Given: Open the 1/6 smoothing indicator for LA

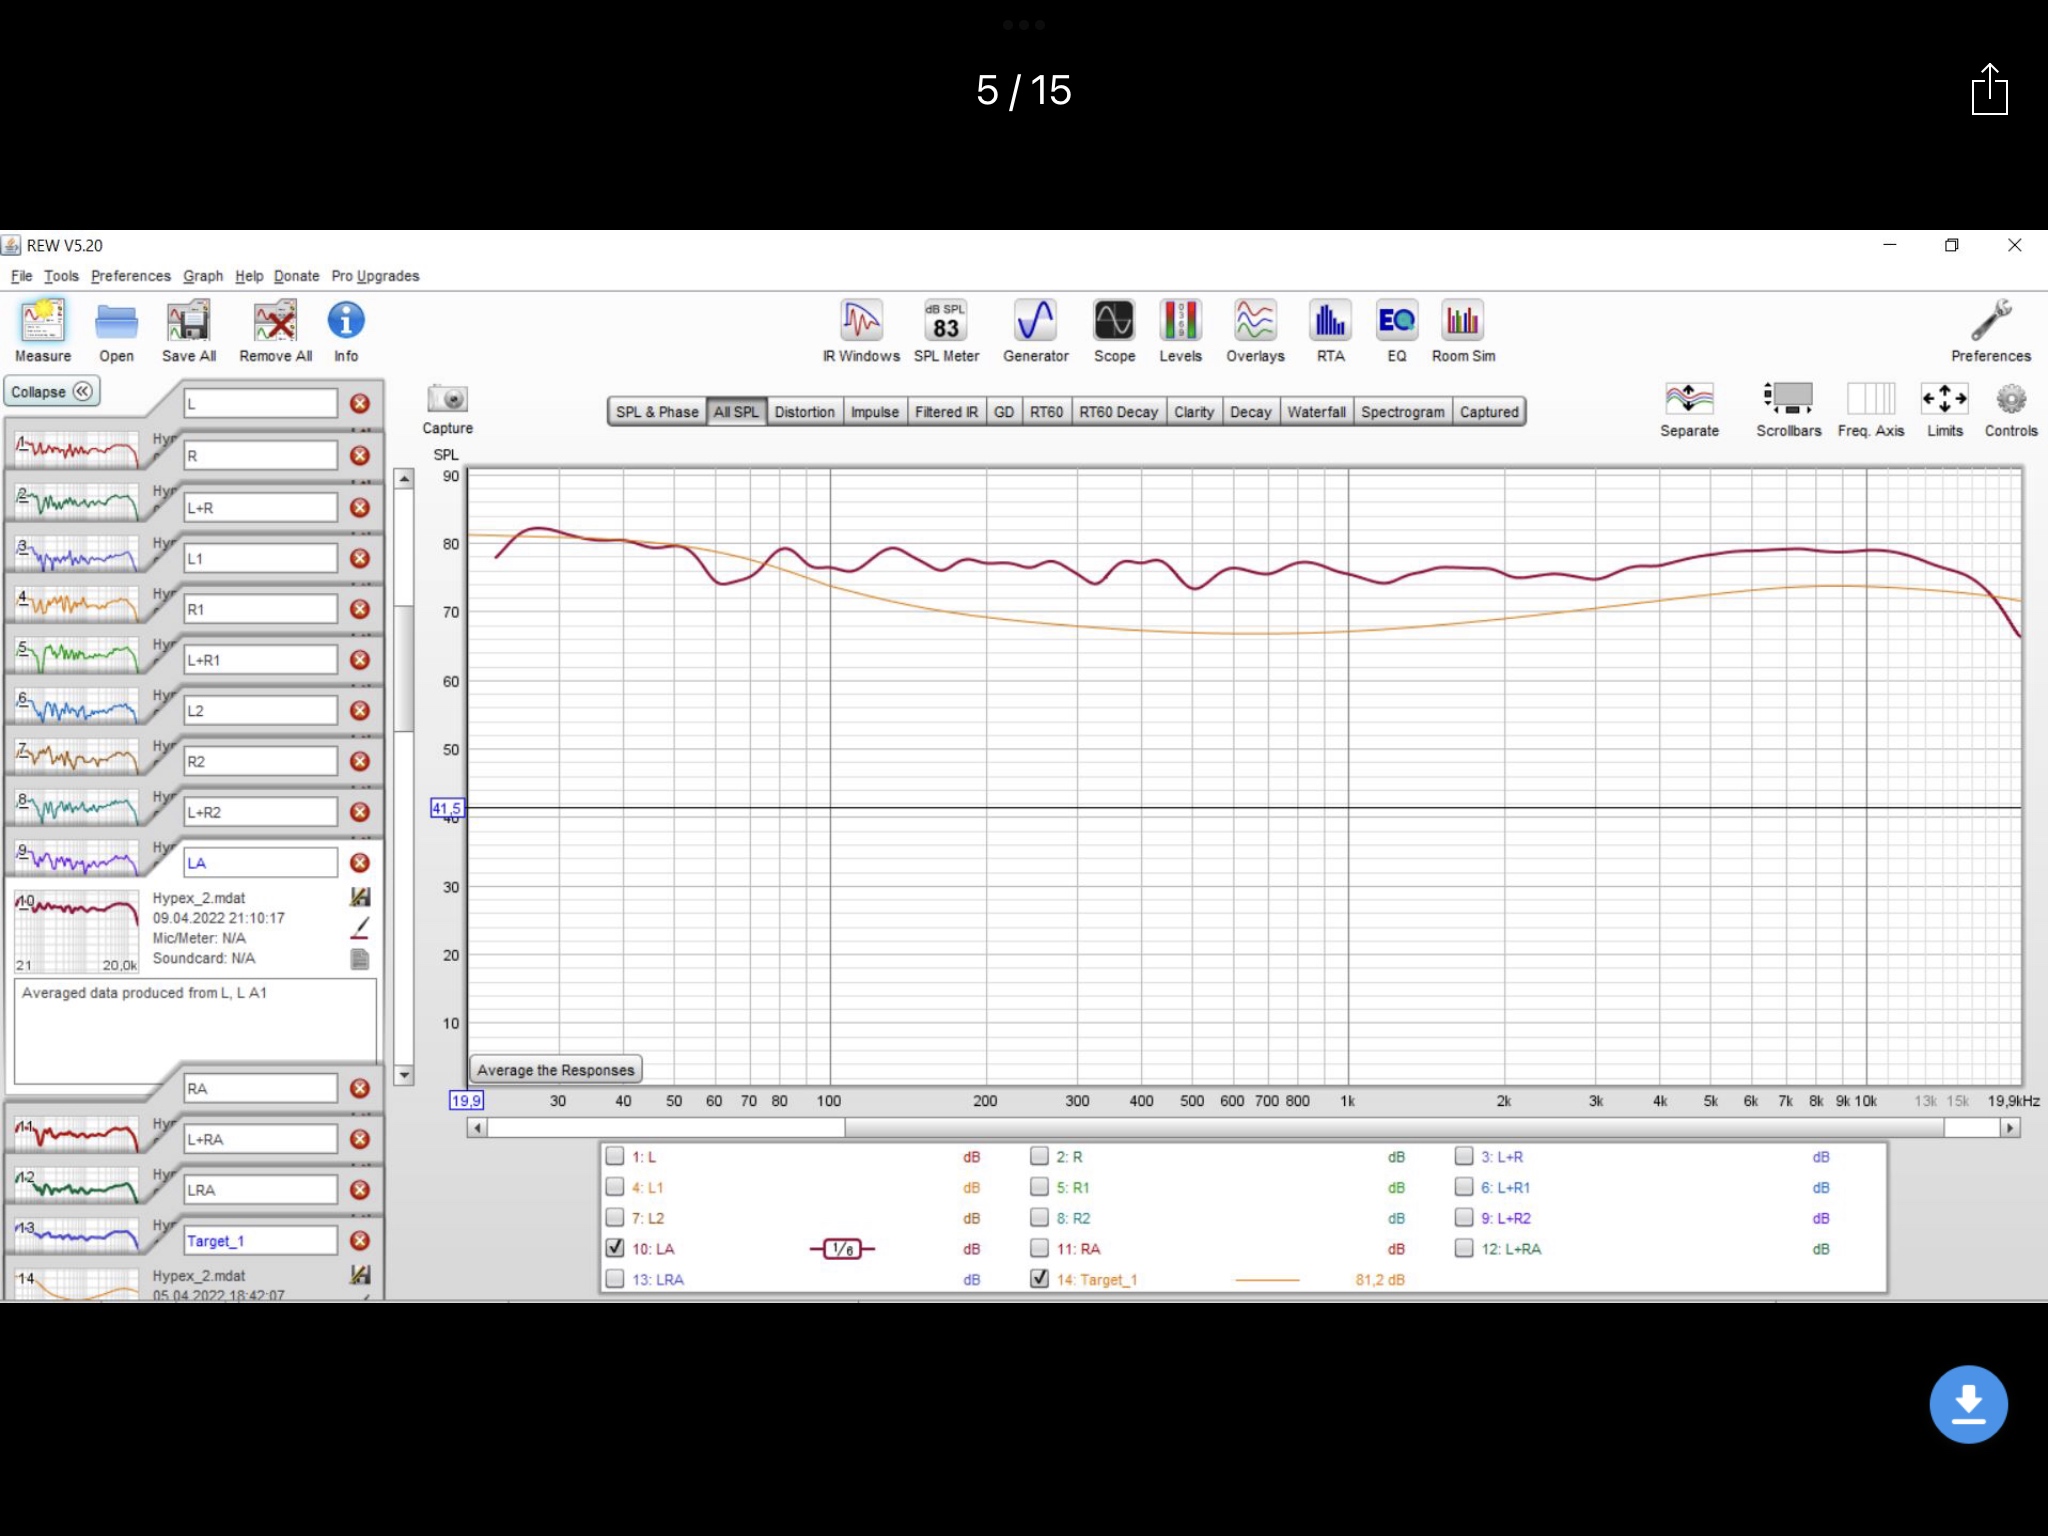Looking at the screenshot, I should coord(842,1249).
